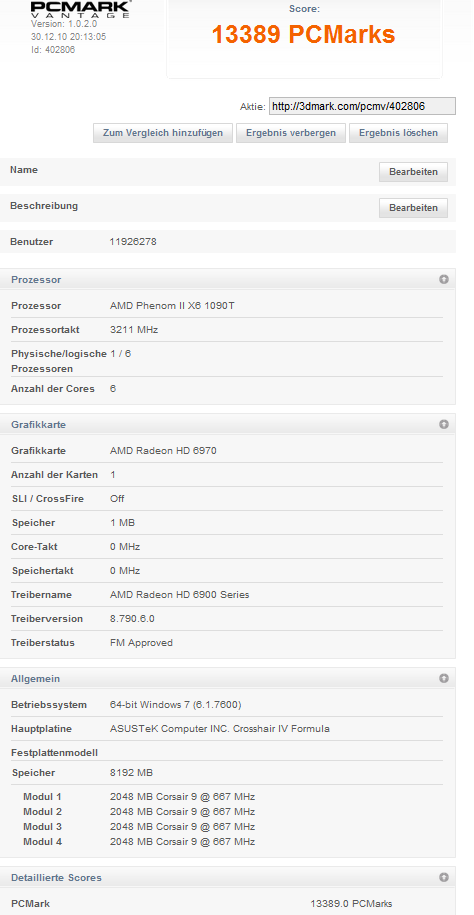Click the Benutzer ID 11926278
474x915 pixels.
tap(133, 242)
